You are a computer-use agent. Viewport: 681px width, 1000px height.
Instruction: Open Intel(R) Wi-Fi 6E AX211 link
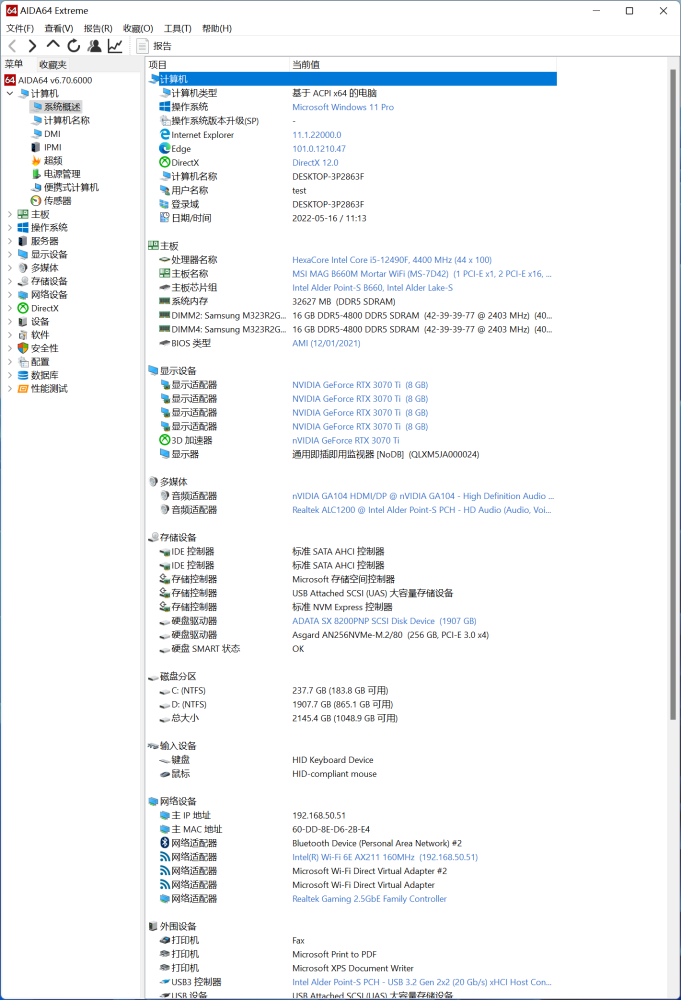click(x=384, y=857)
